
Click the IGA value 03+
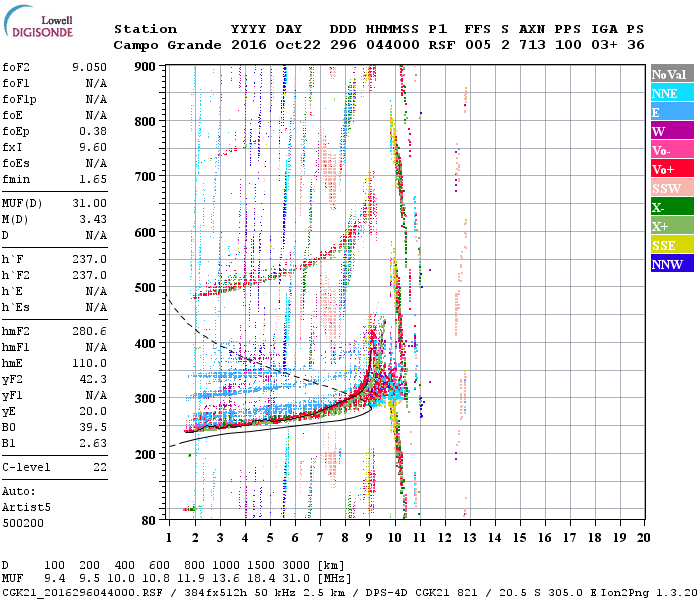604,45
